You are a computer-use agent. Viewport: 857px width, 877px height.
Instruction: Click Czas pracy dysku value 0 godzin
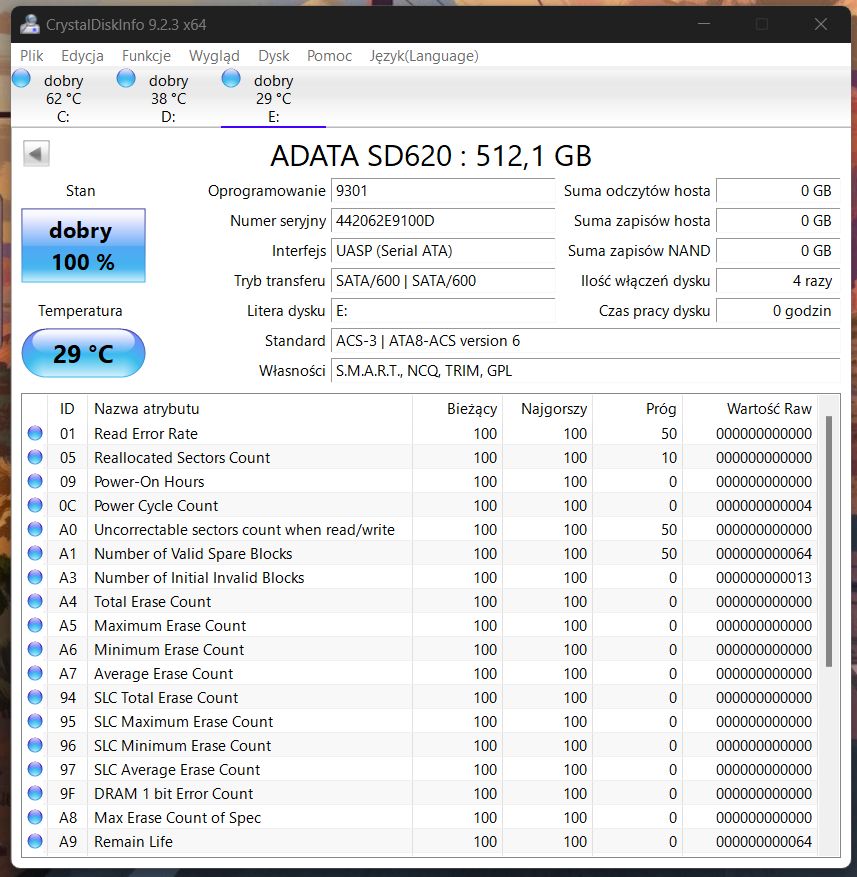778,311
